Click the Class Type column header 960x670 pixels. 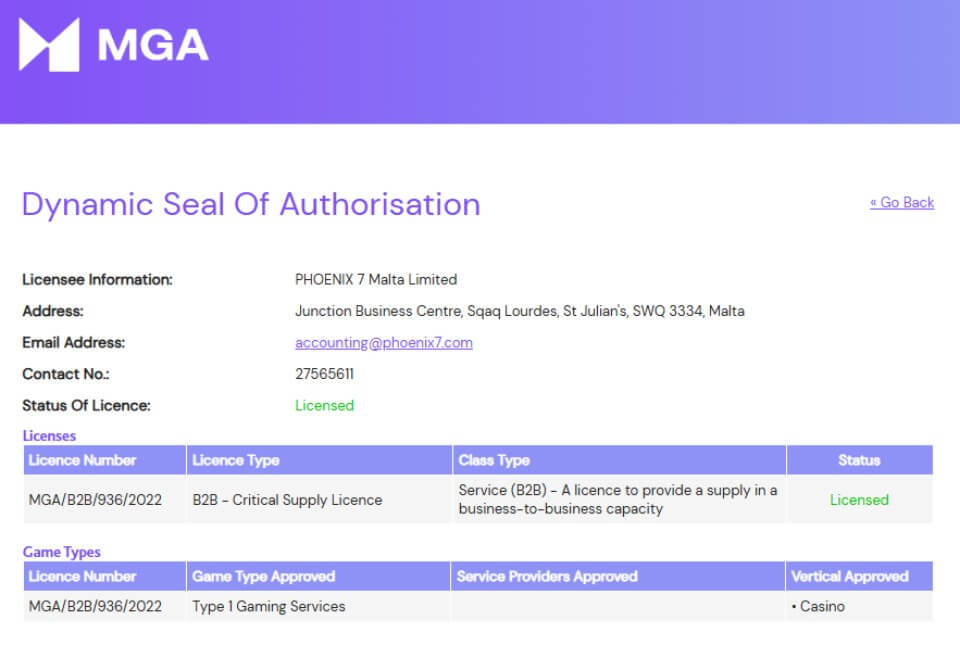click(494, 460)
